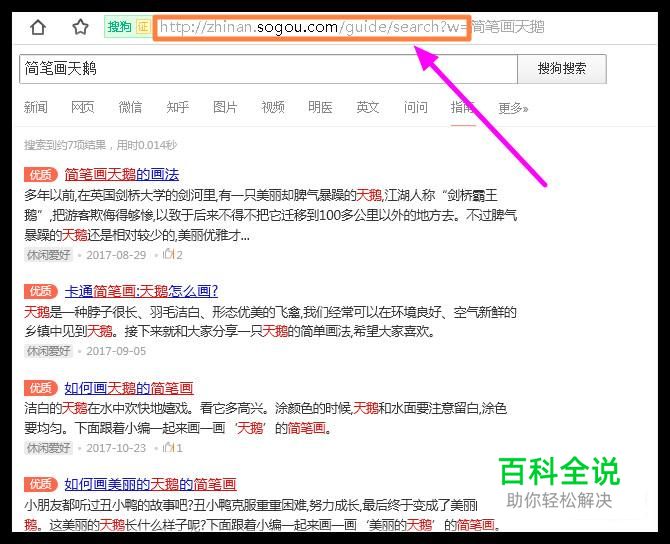The width and height of the screenshot is (670, 544).
Task: Switch to the 视频 tab
Action: (x=273, y=107)
